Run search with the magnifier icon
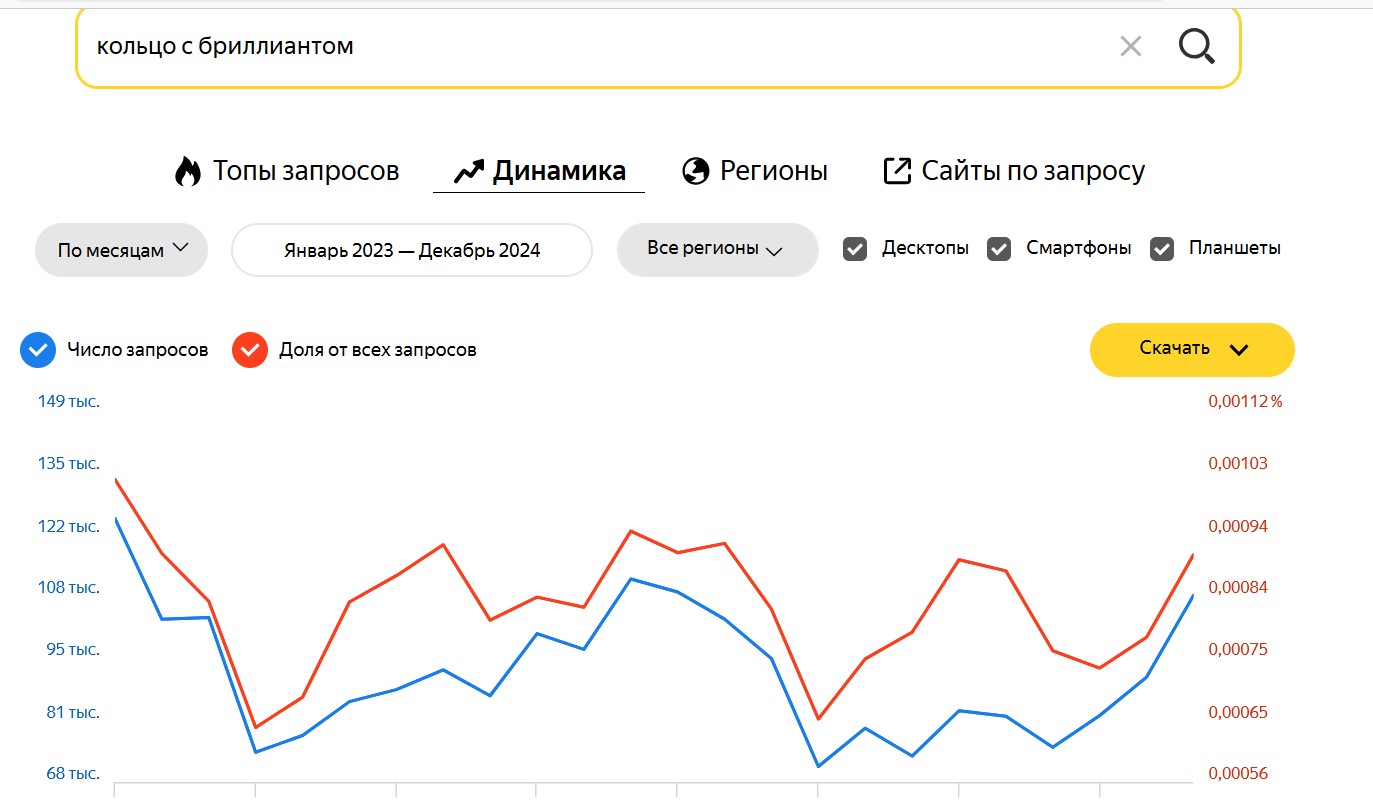This screenshot has height=806, width=1373. (1196, 46)
